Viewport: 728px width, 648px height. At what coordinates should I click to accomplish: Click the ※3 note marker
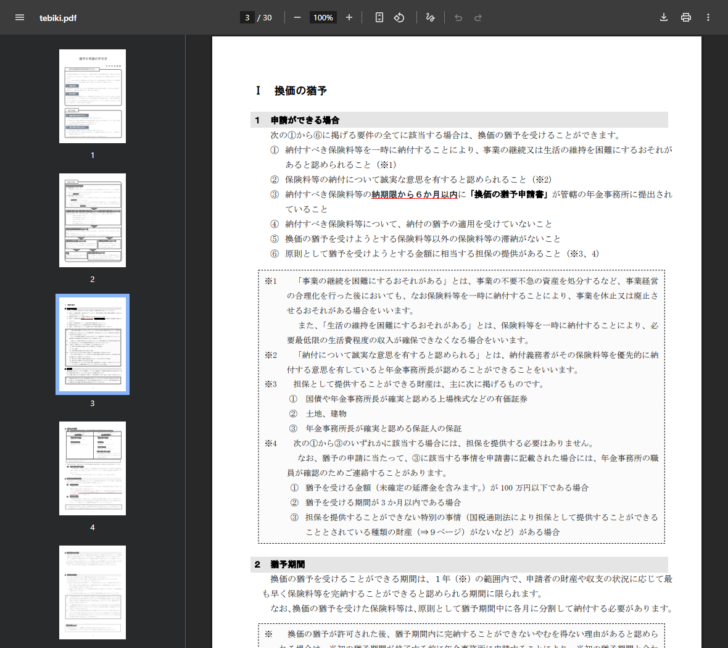tap(271, 384)
